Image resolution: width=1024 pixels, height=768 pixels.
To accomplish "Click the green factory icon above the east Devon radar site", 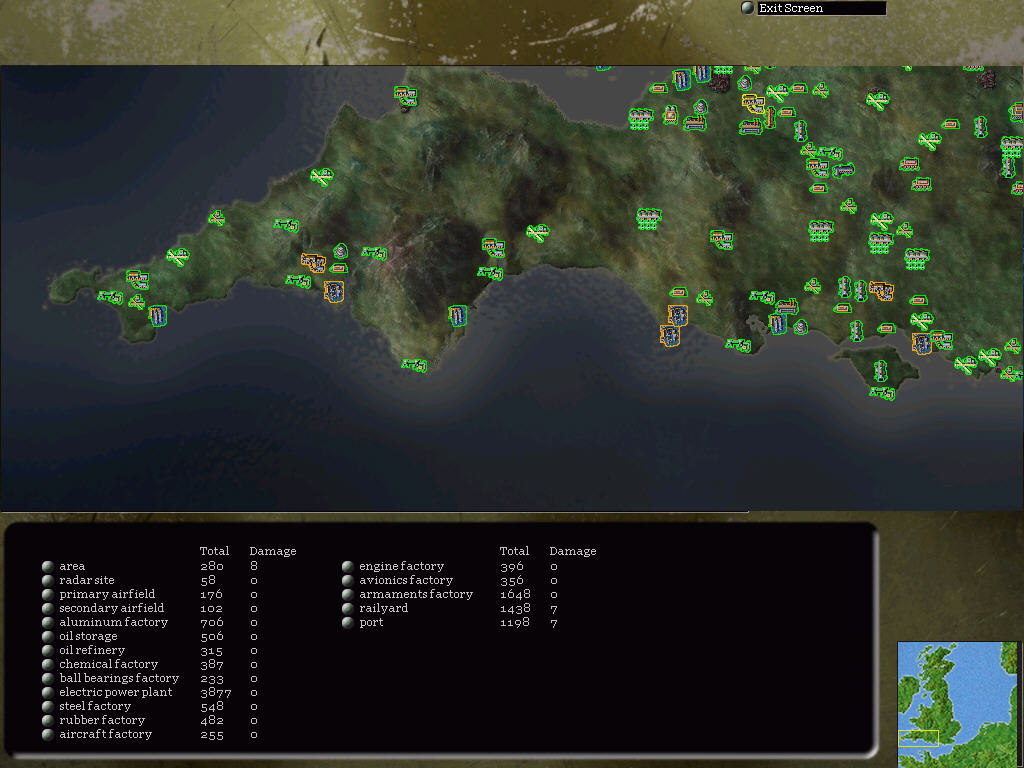I will coord(493,248).
